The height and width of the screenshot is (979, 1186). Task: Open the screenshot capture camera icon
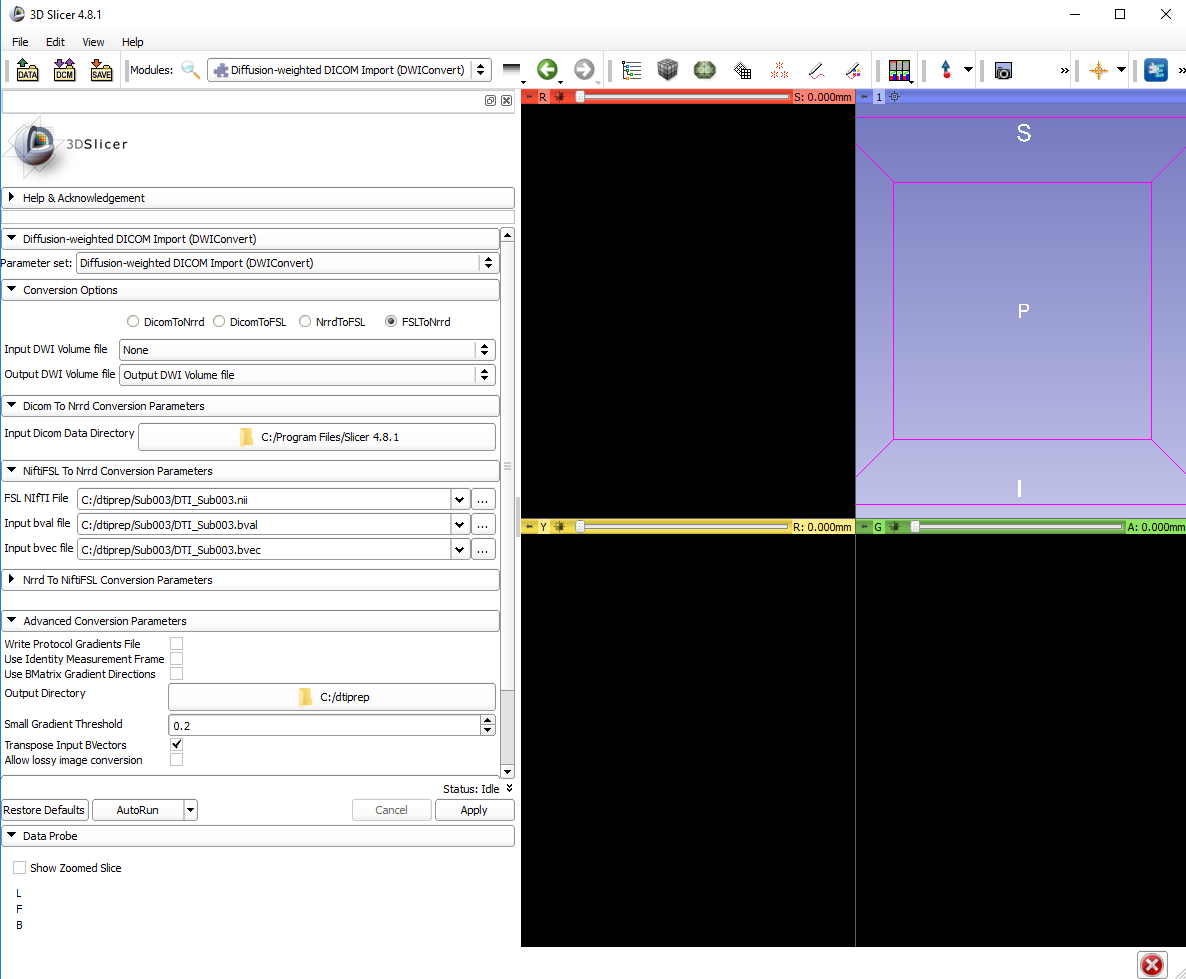(1003, 70)
